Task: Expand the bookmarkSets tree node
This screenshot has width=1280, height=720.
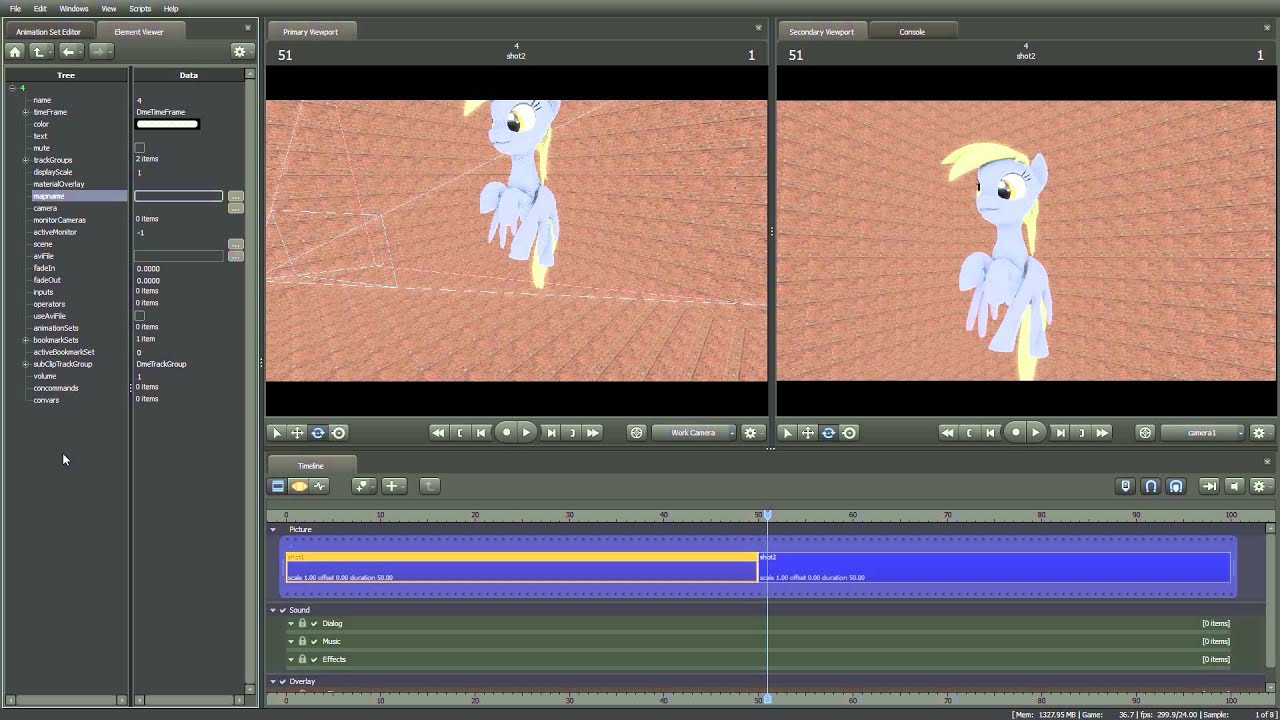Action: pos(25,340)
